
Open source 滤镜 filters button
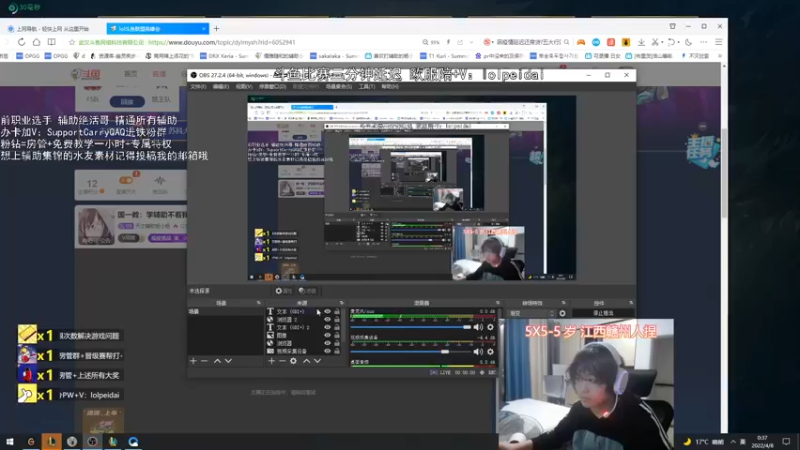pyautogui.click(x=308, y=291)
